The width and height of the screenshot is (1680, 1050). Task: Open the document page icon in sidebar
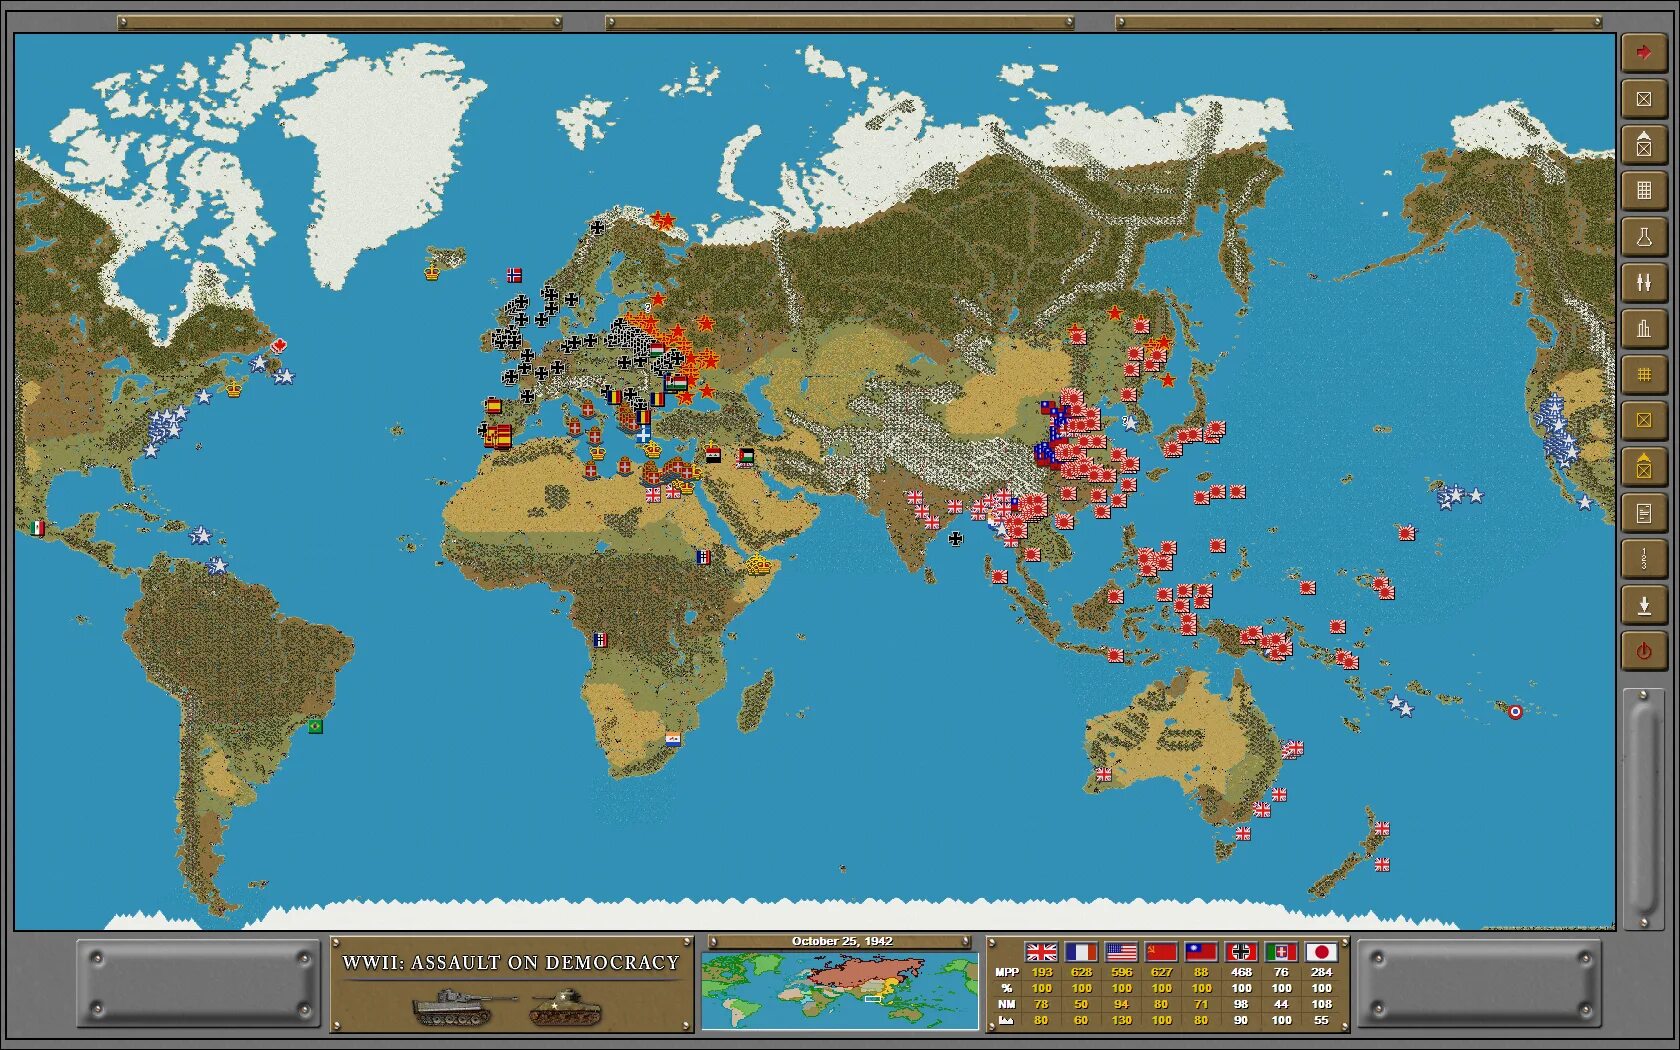click(1643, 513)
